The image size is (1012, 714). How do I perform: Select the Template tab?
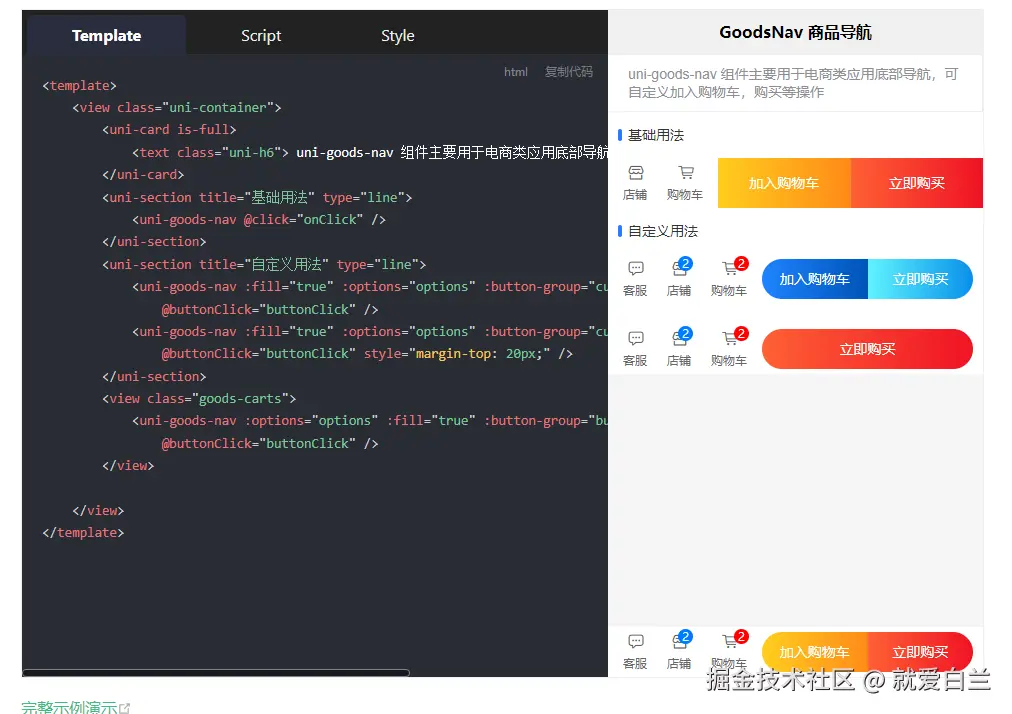pyautogui.click(x=105, y=34)
